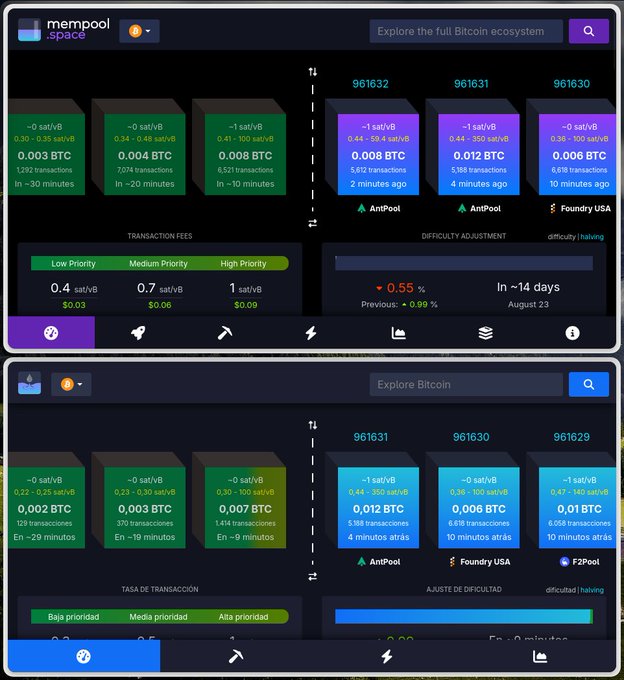
Task: Open block 961630 height link in bottom window
Action: (471, 437)
